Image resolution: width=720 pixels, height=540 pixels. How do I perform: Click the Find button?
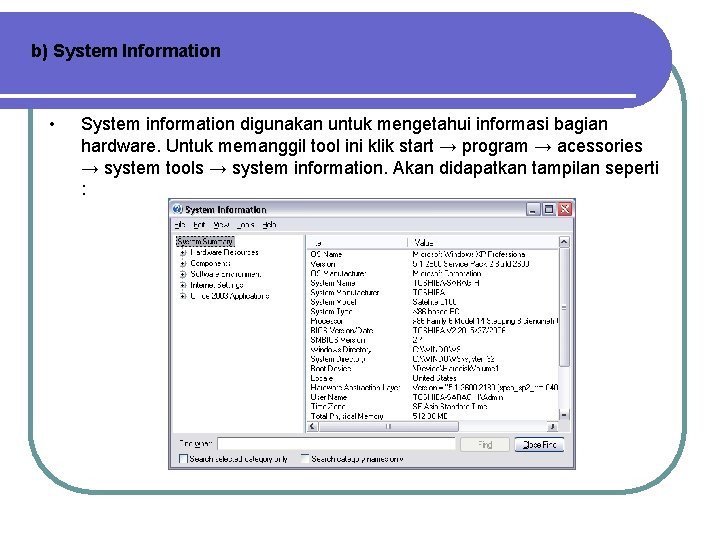point(485,444)
